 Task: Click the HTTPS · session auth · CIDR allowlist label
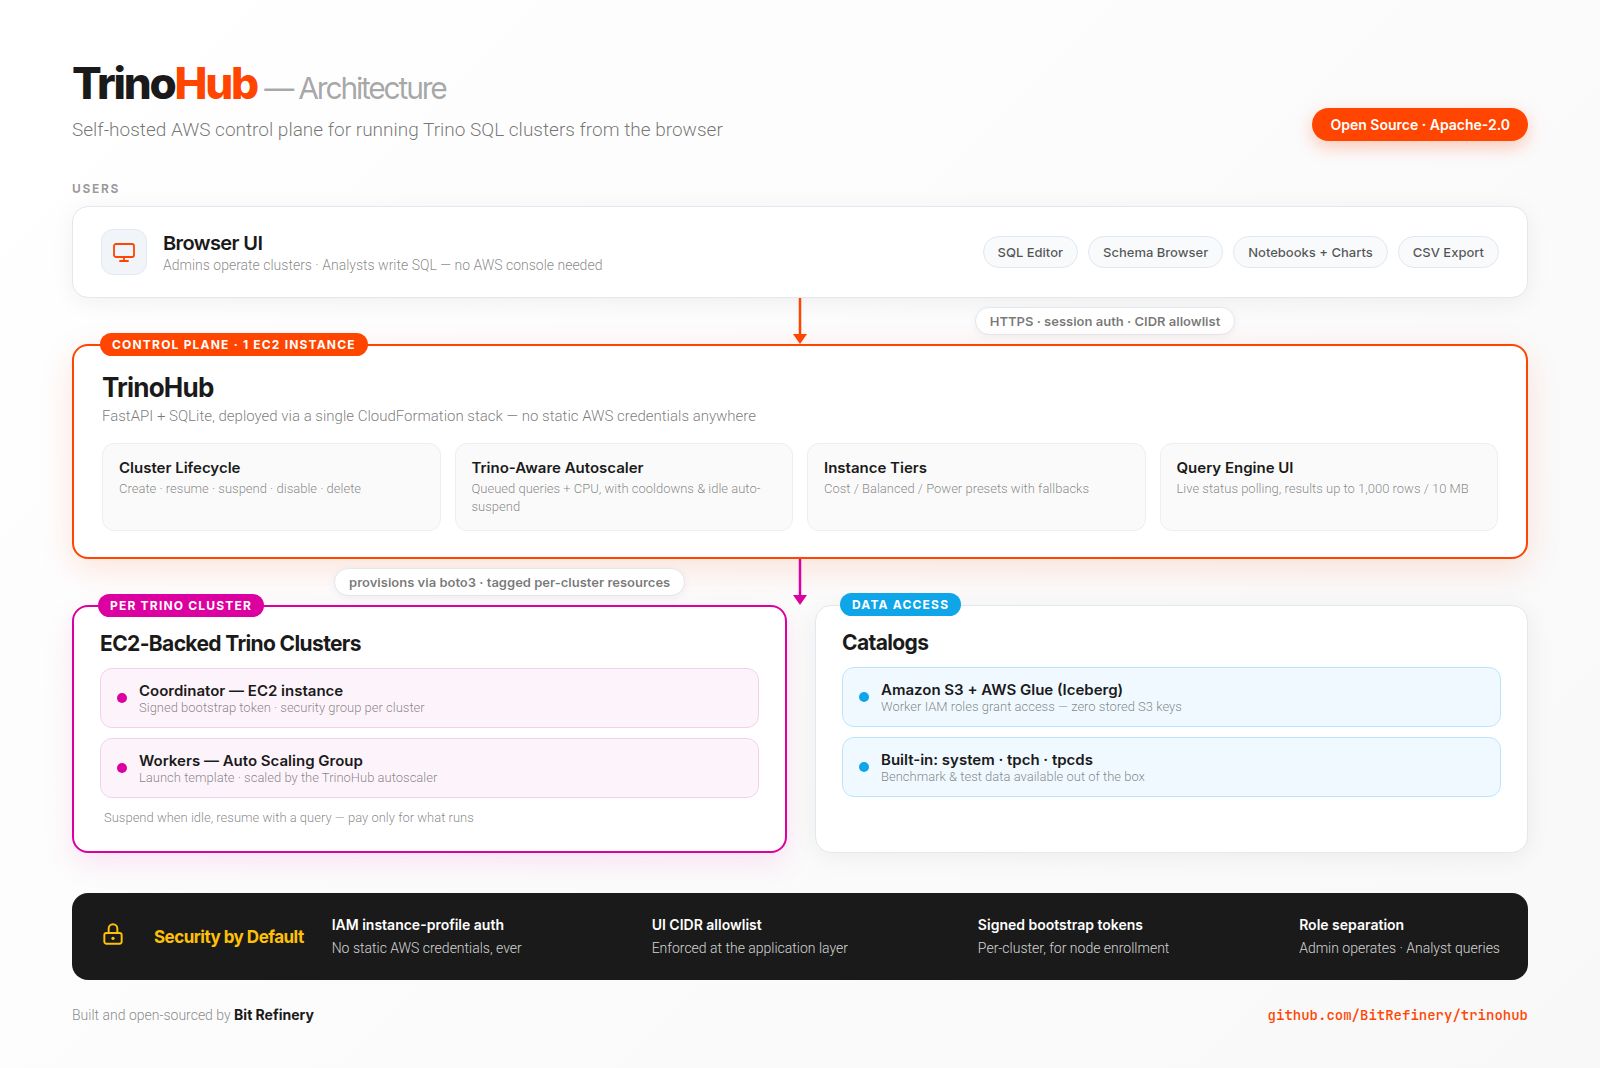click(1105, 321)
